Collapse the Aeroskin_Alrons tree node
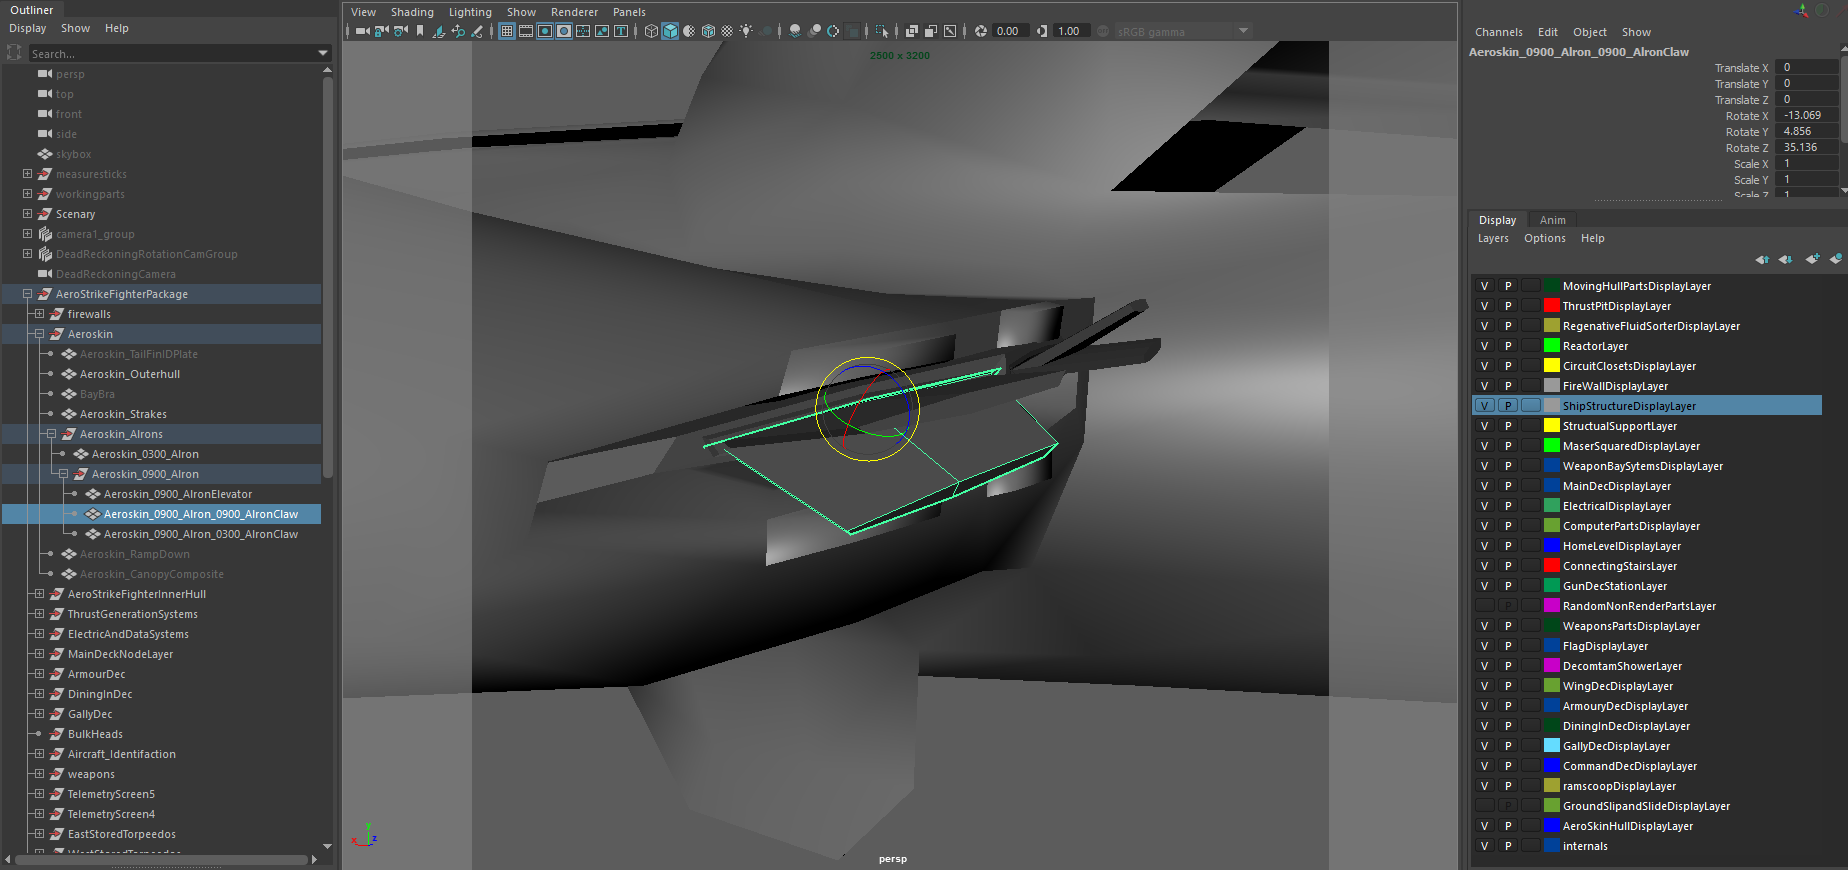The height and width of the screenshot is (870, 1848). point(51,434)
